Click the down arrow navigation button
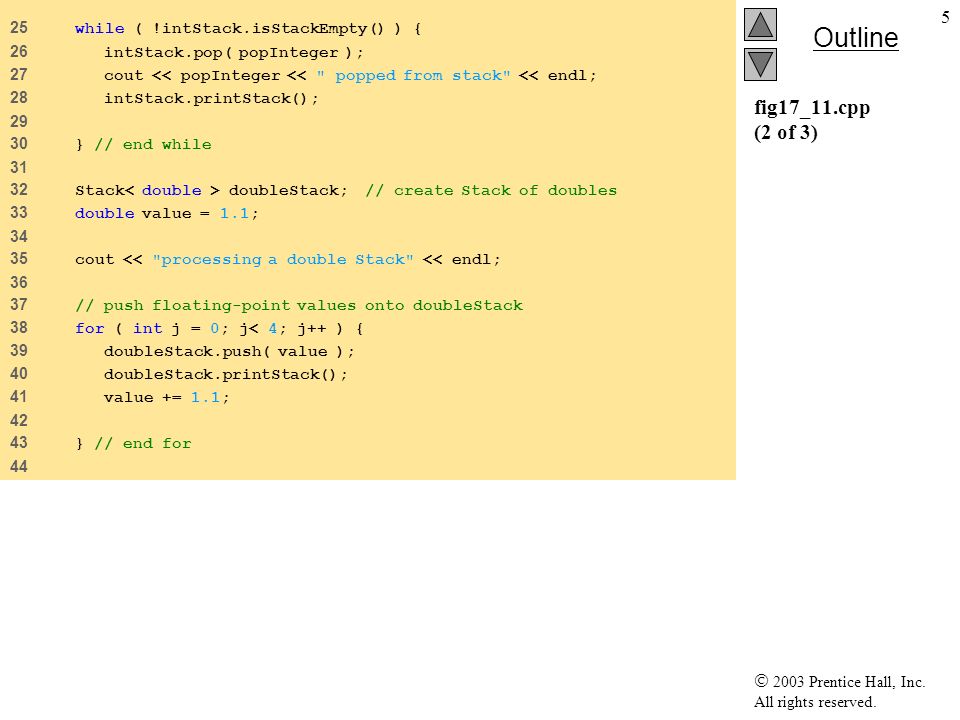Image resolution: width=960 pixels, height=720 pixels. point(760,65)
